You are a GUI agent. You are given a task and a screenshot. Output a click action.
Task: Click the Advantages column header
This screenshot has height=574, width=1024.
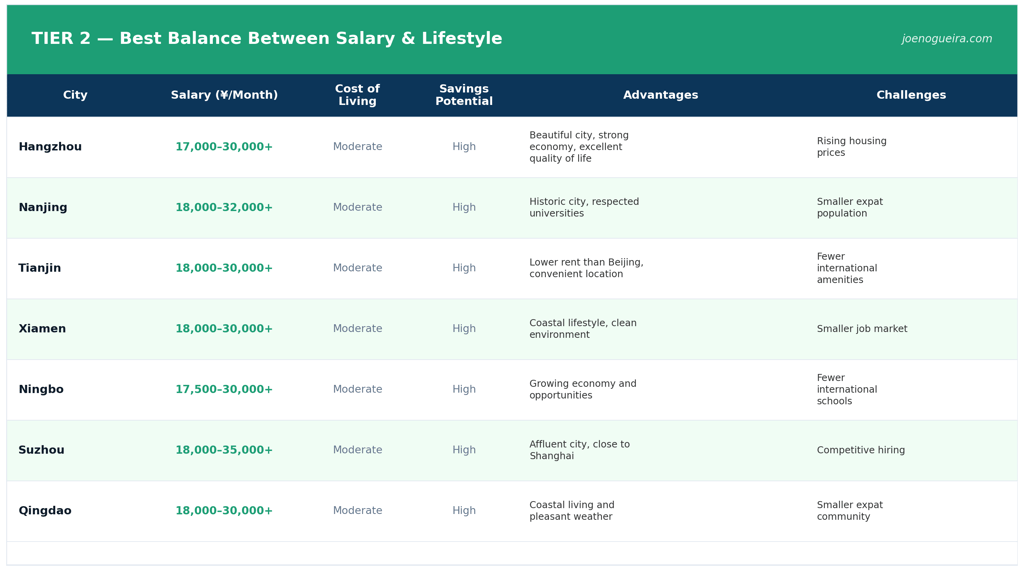click(660, 95)
